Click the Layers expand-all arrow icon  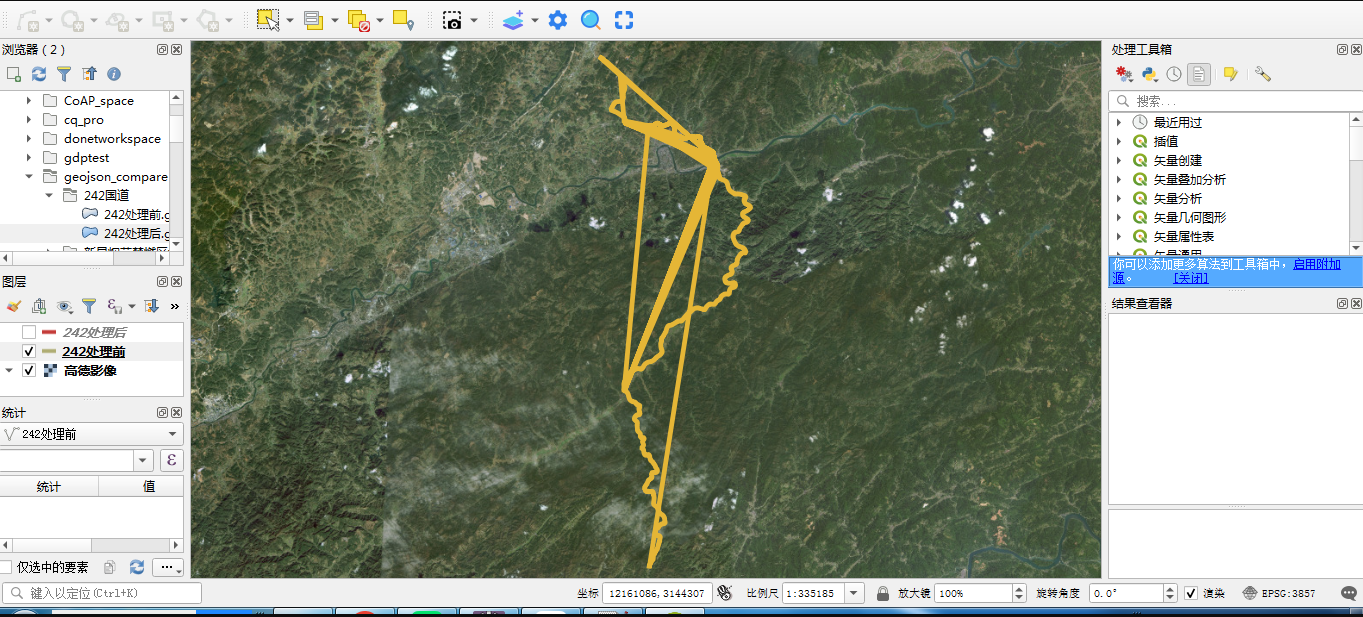[152, 306]
